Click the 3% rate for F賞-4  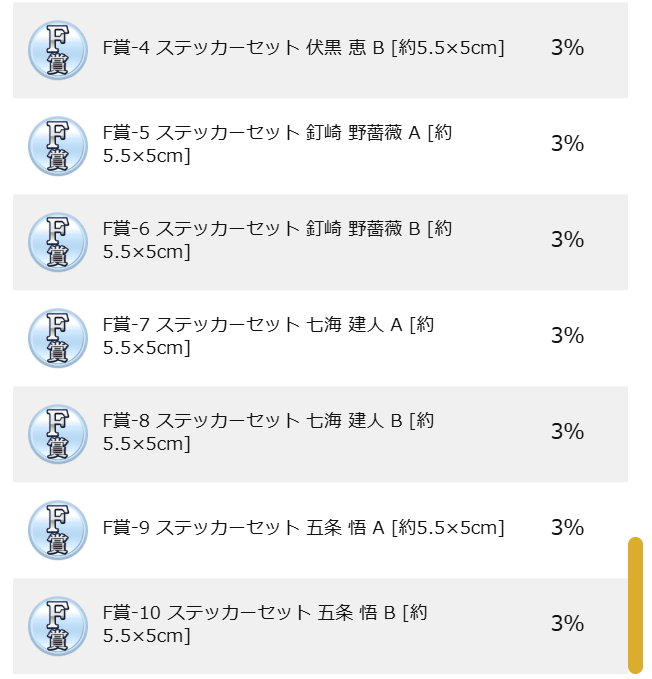pos(568,47)
